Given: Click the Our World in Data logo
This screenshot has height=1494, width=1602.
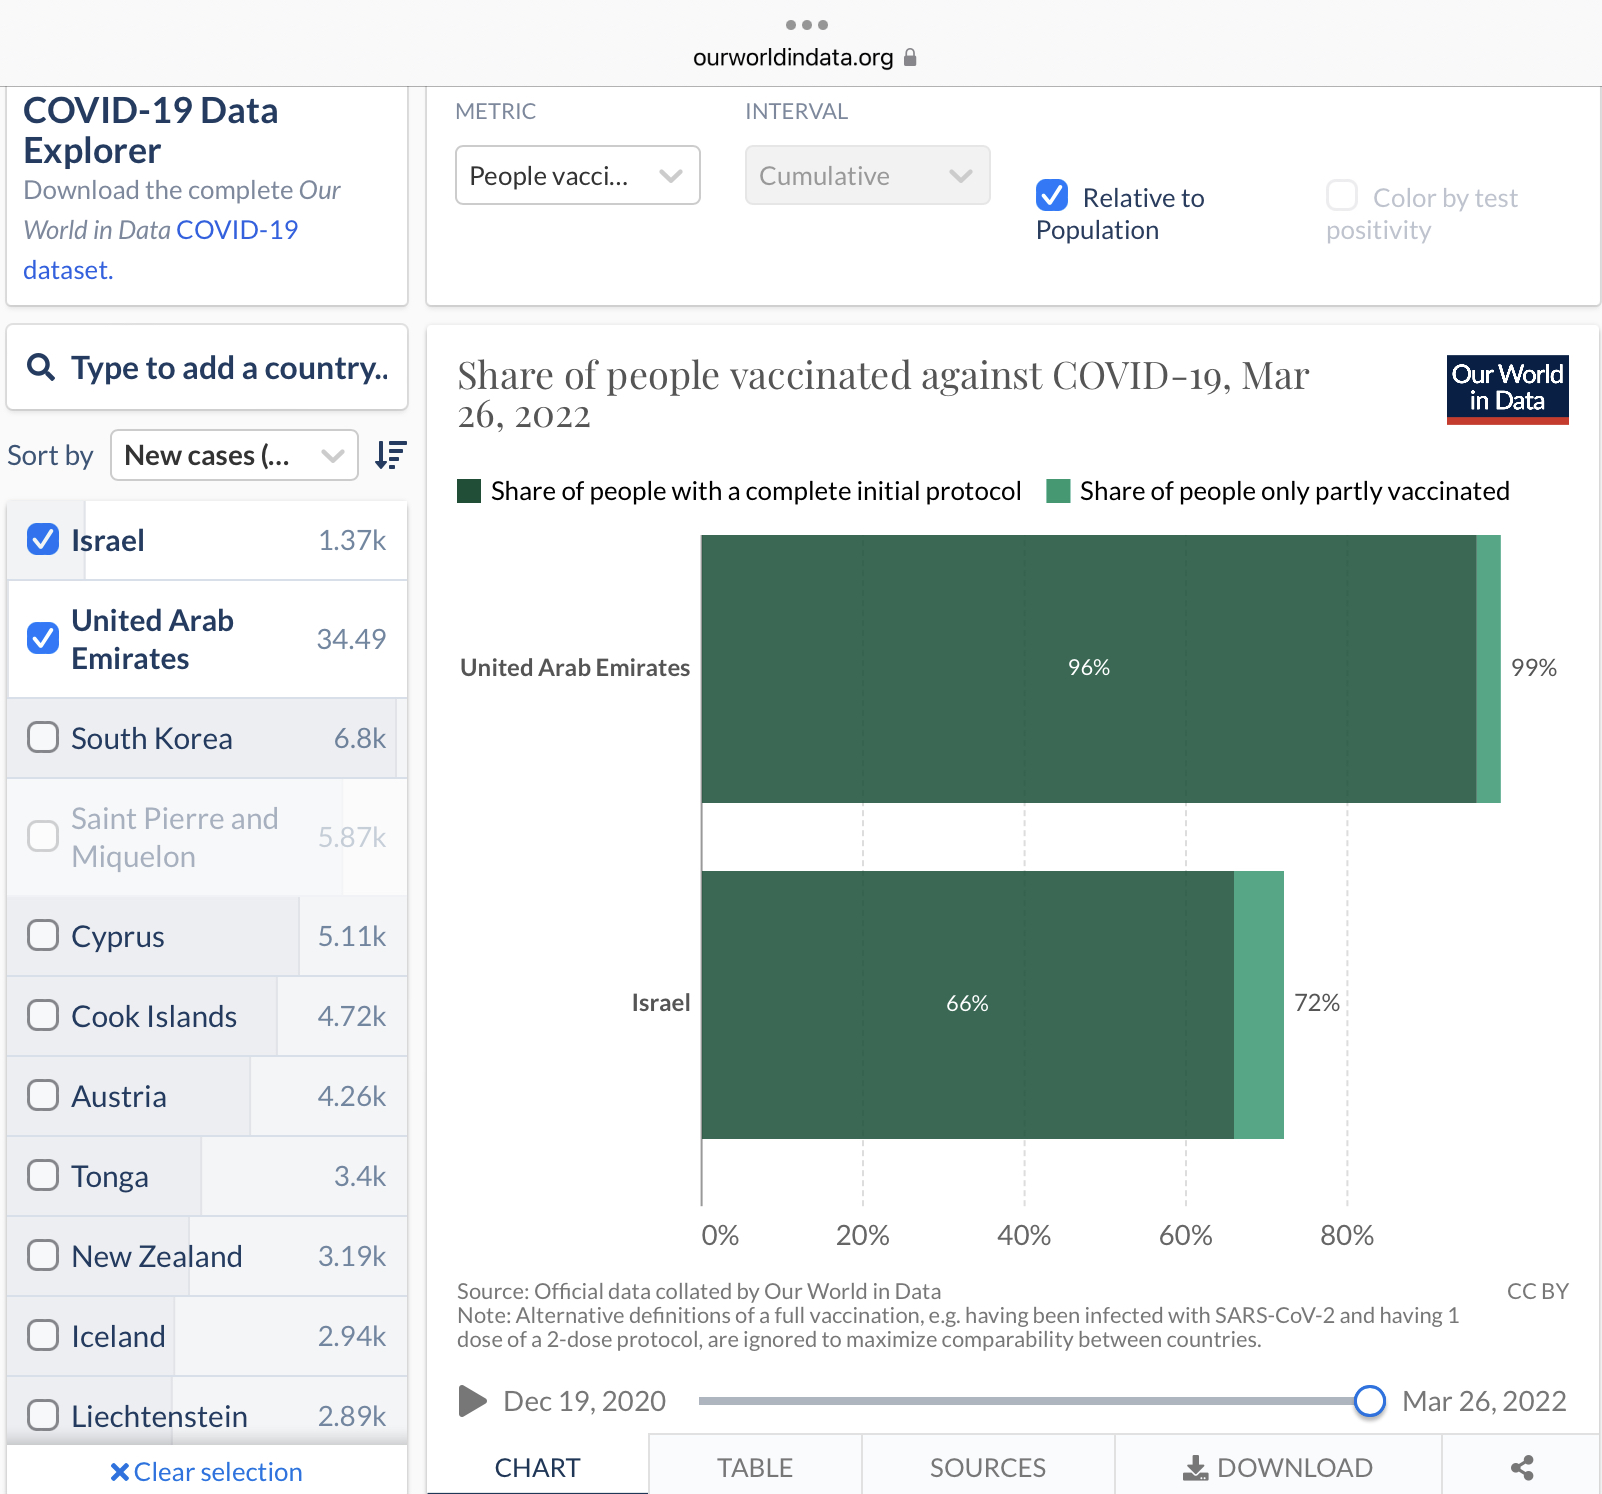Looking at the screenshot, I should (x=1507, y=389).
